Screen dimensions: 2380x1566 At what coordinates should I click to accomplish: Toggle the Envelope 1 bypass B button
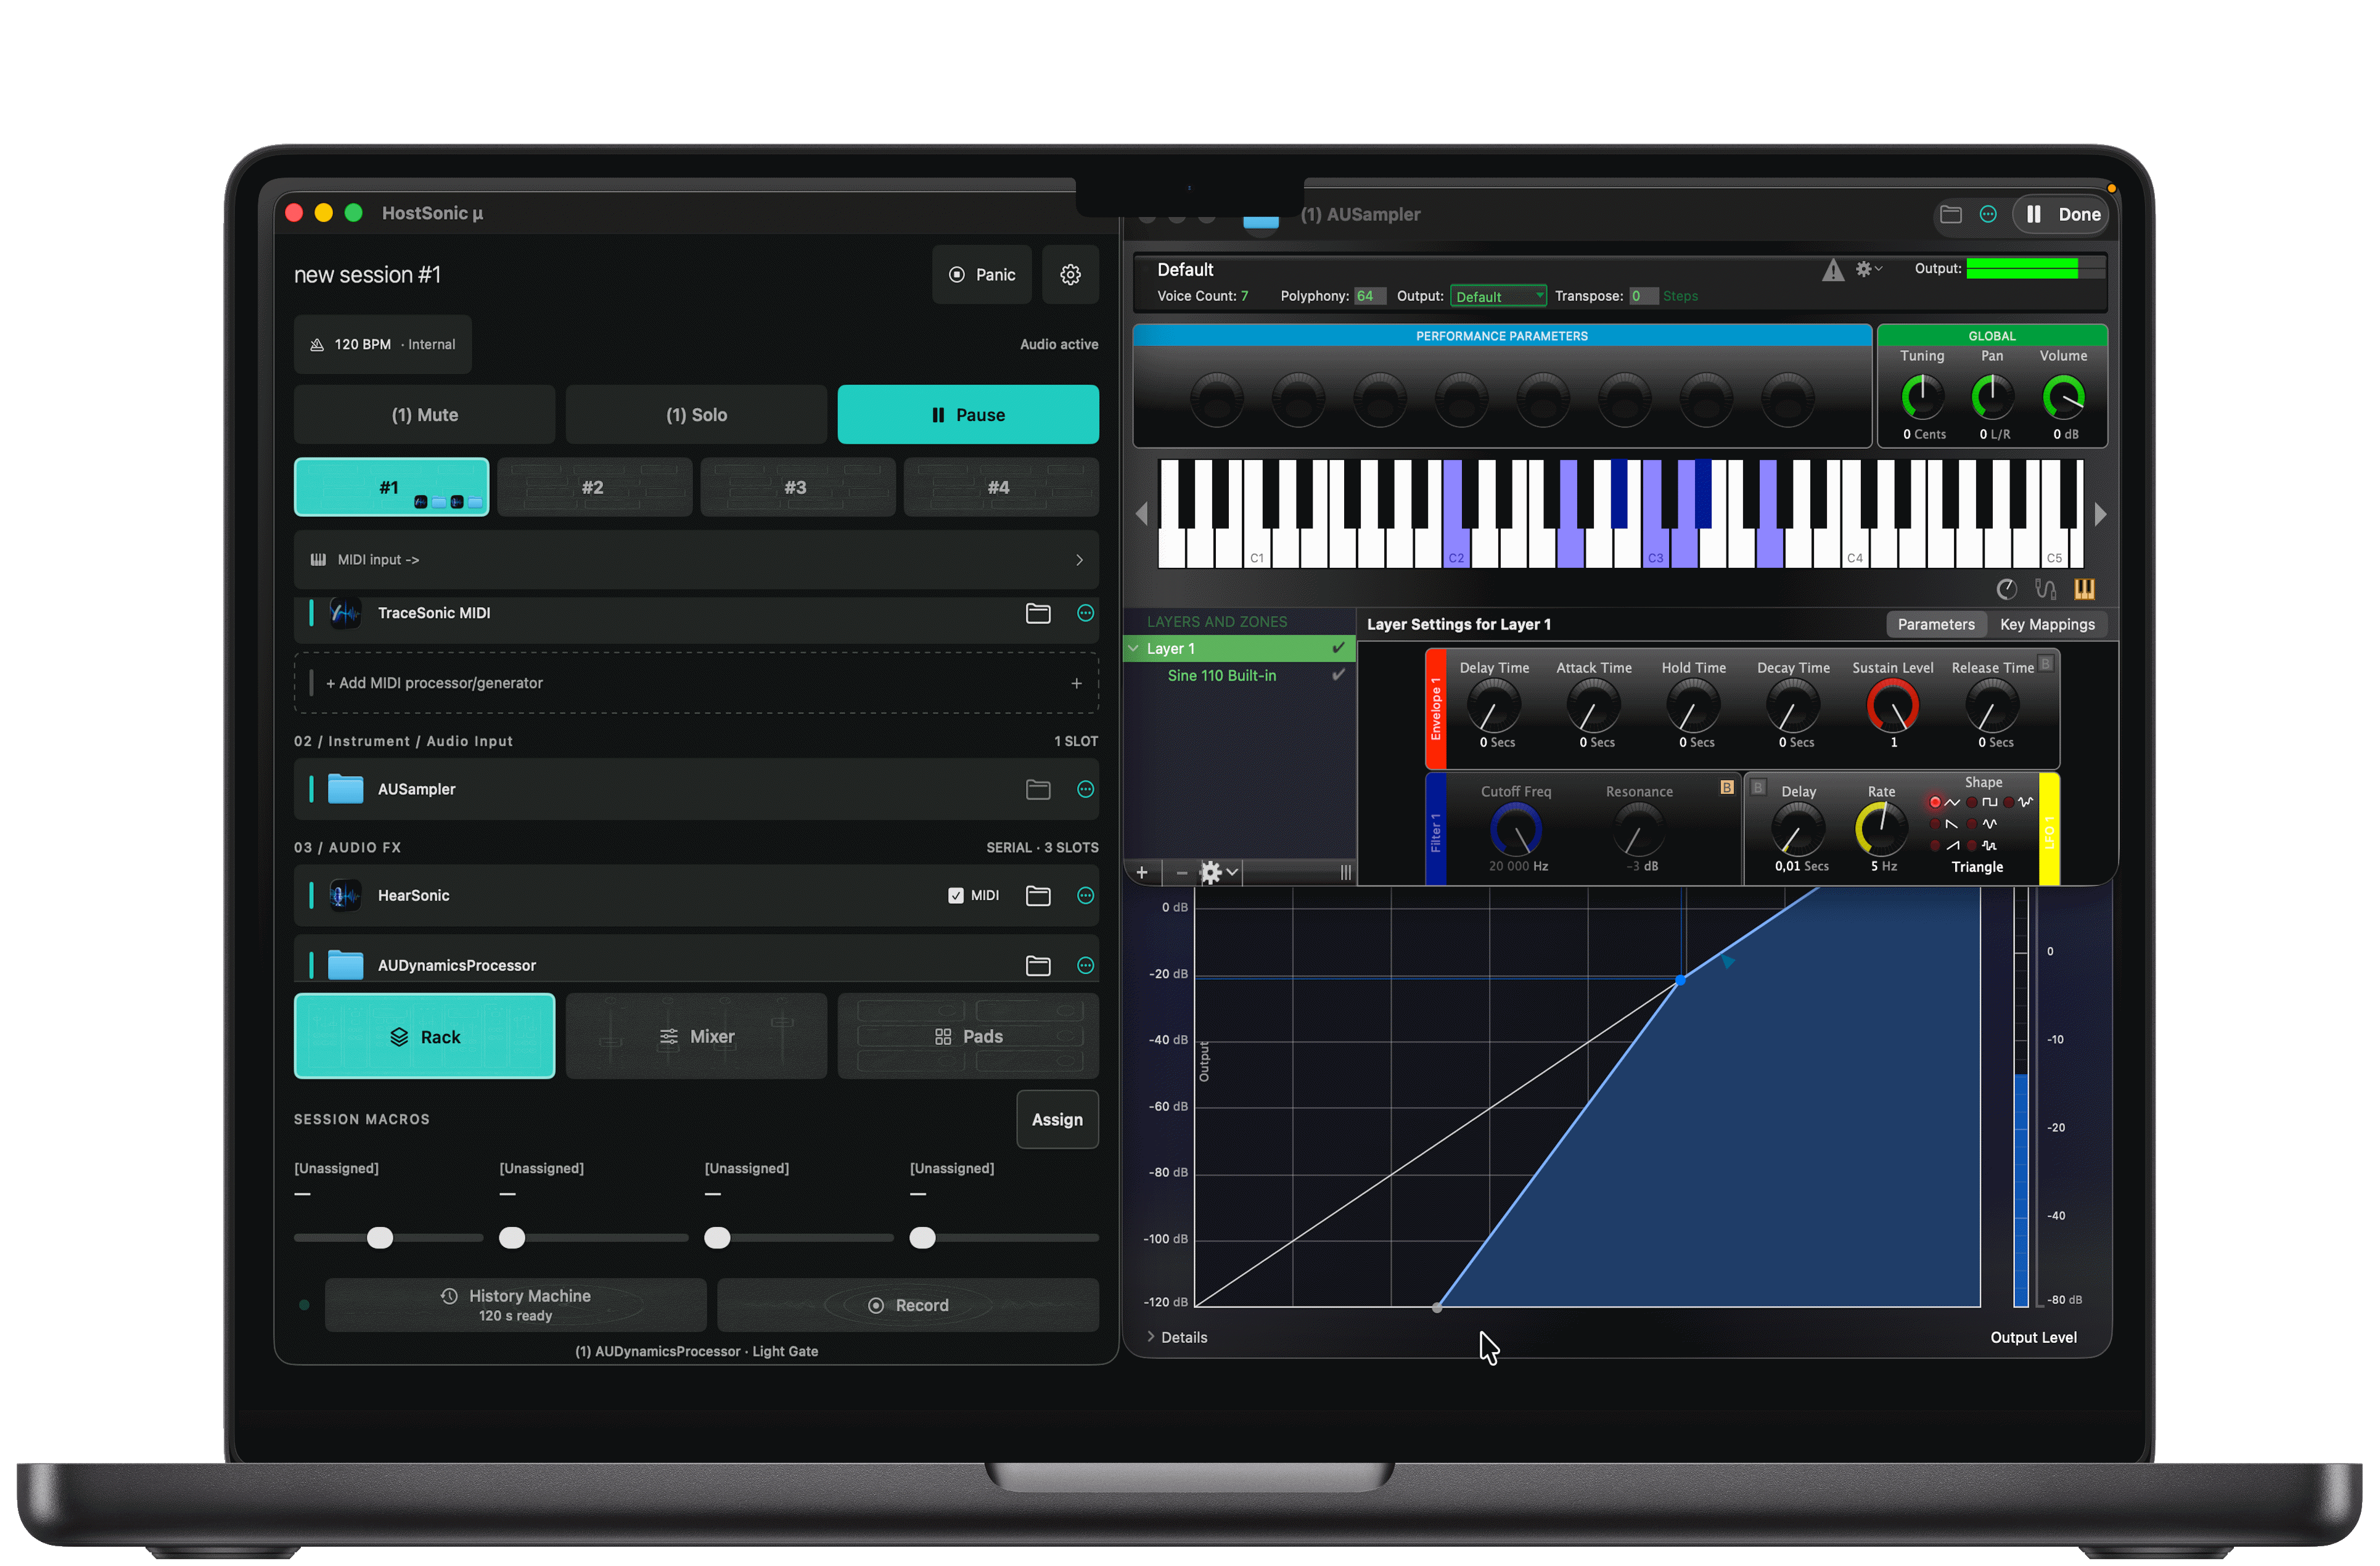[2046, 663]
